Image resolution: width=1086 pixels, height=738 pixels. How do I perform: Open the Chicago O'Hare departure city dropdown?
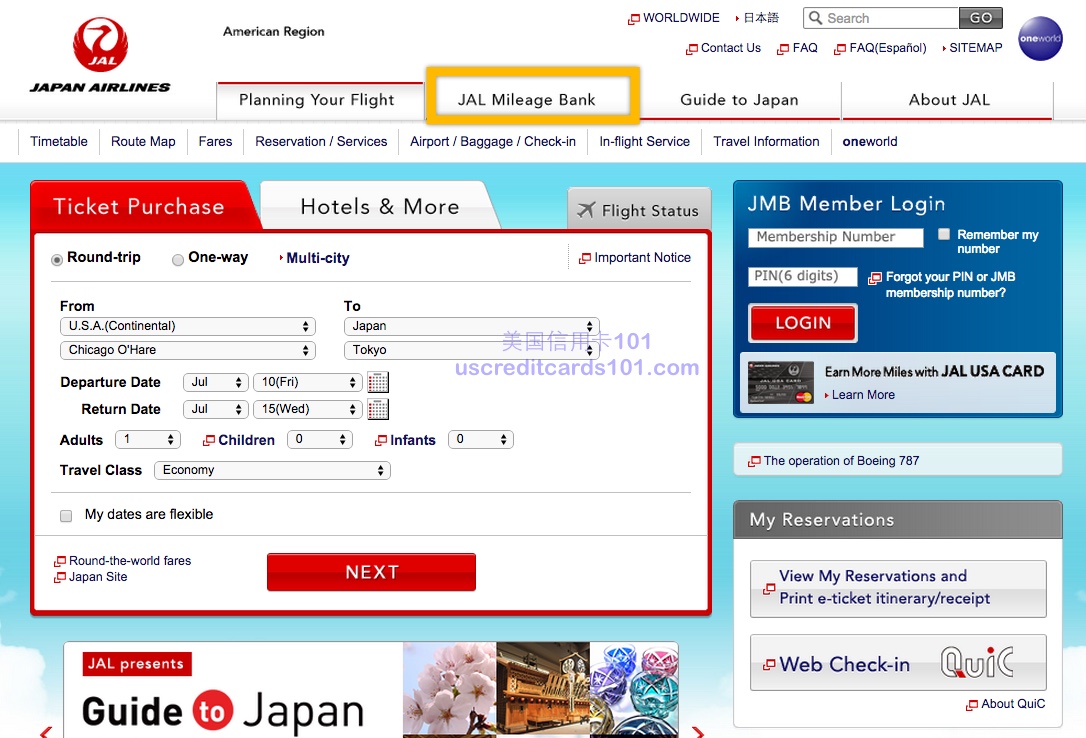click(188, 351)
